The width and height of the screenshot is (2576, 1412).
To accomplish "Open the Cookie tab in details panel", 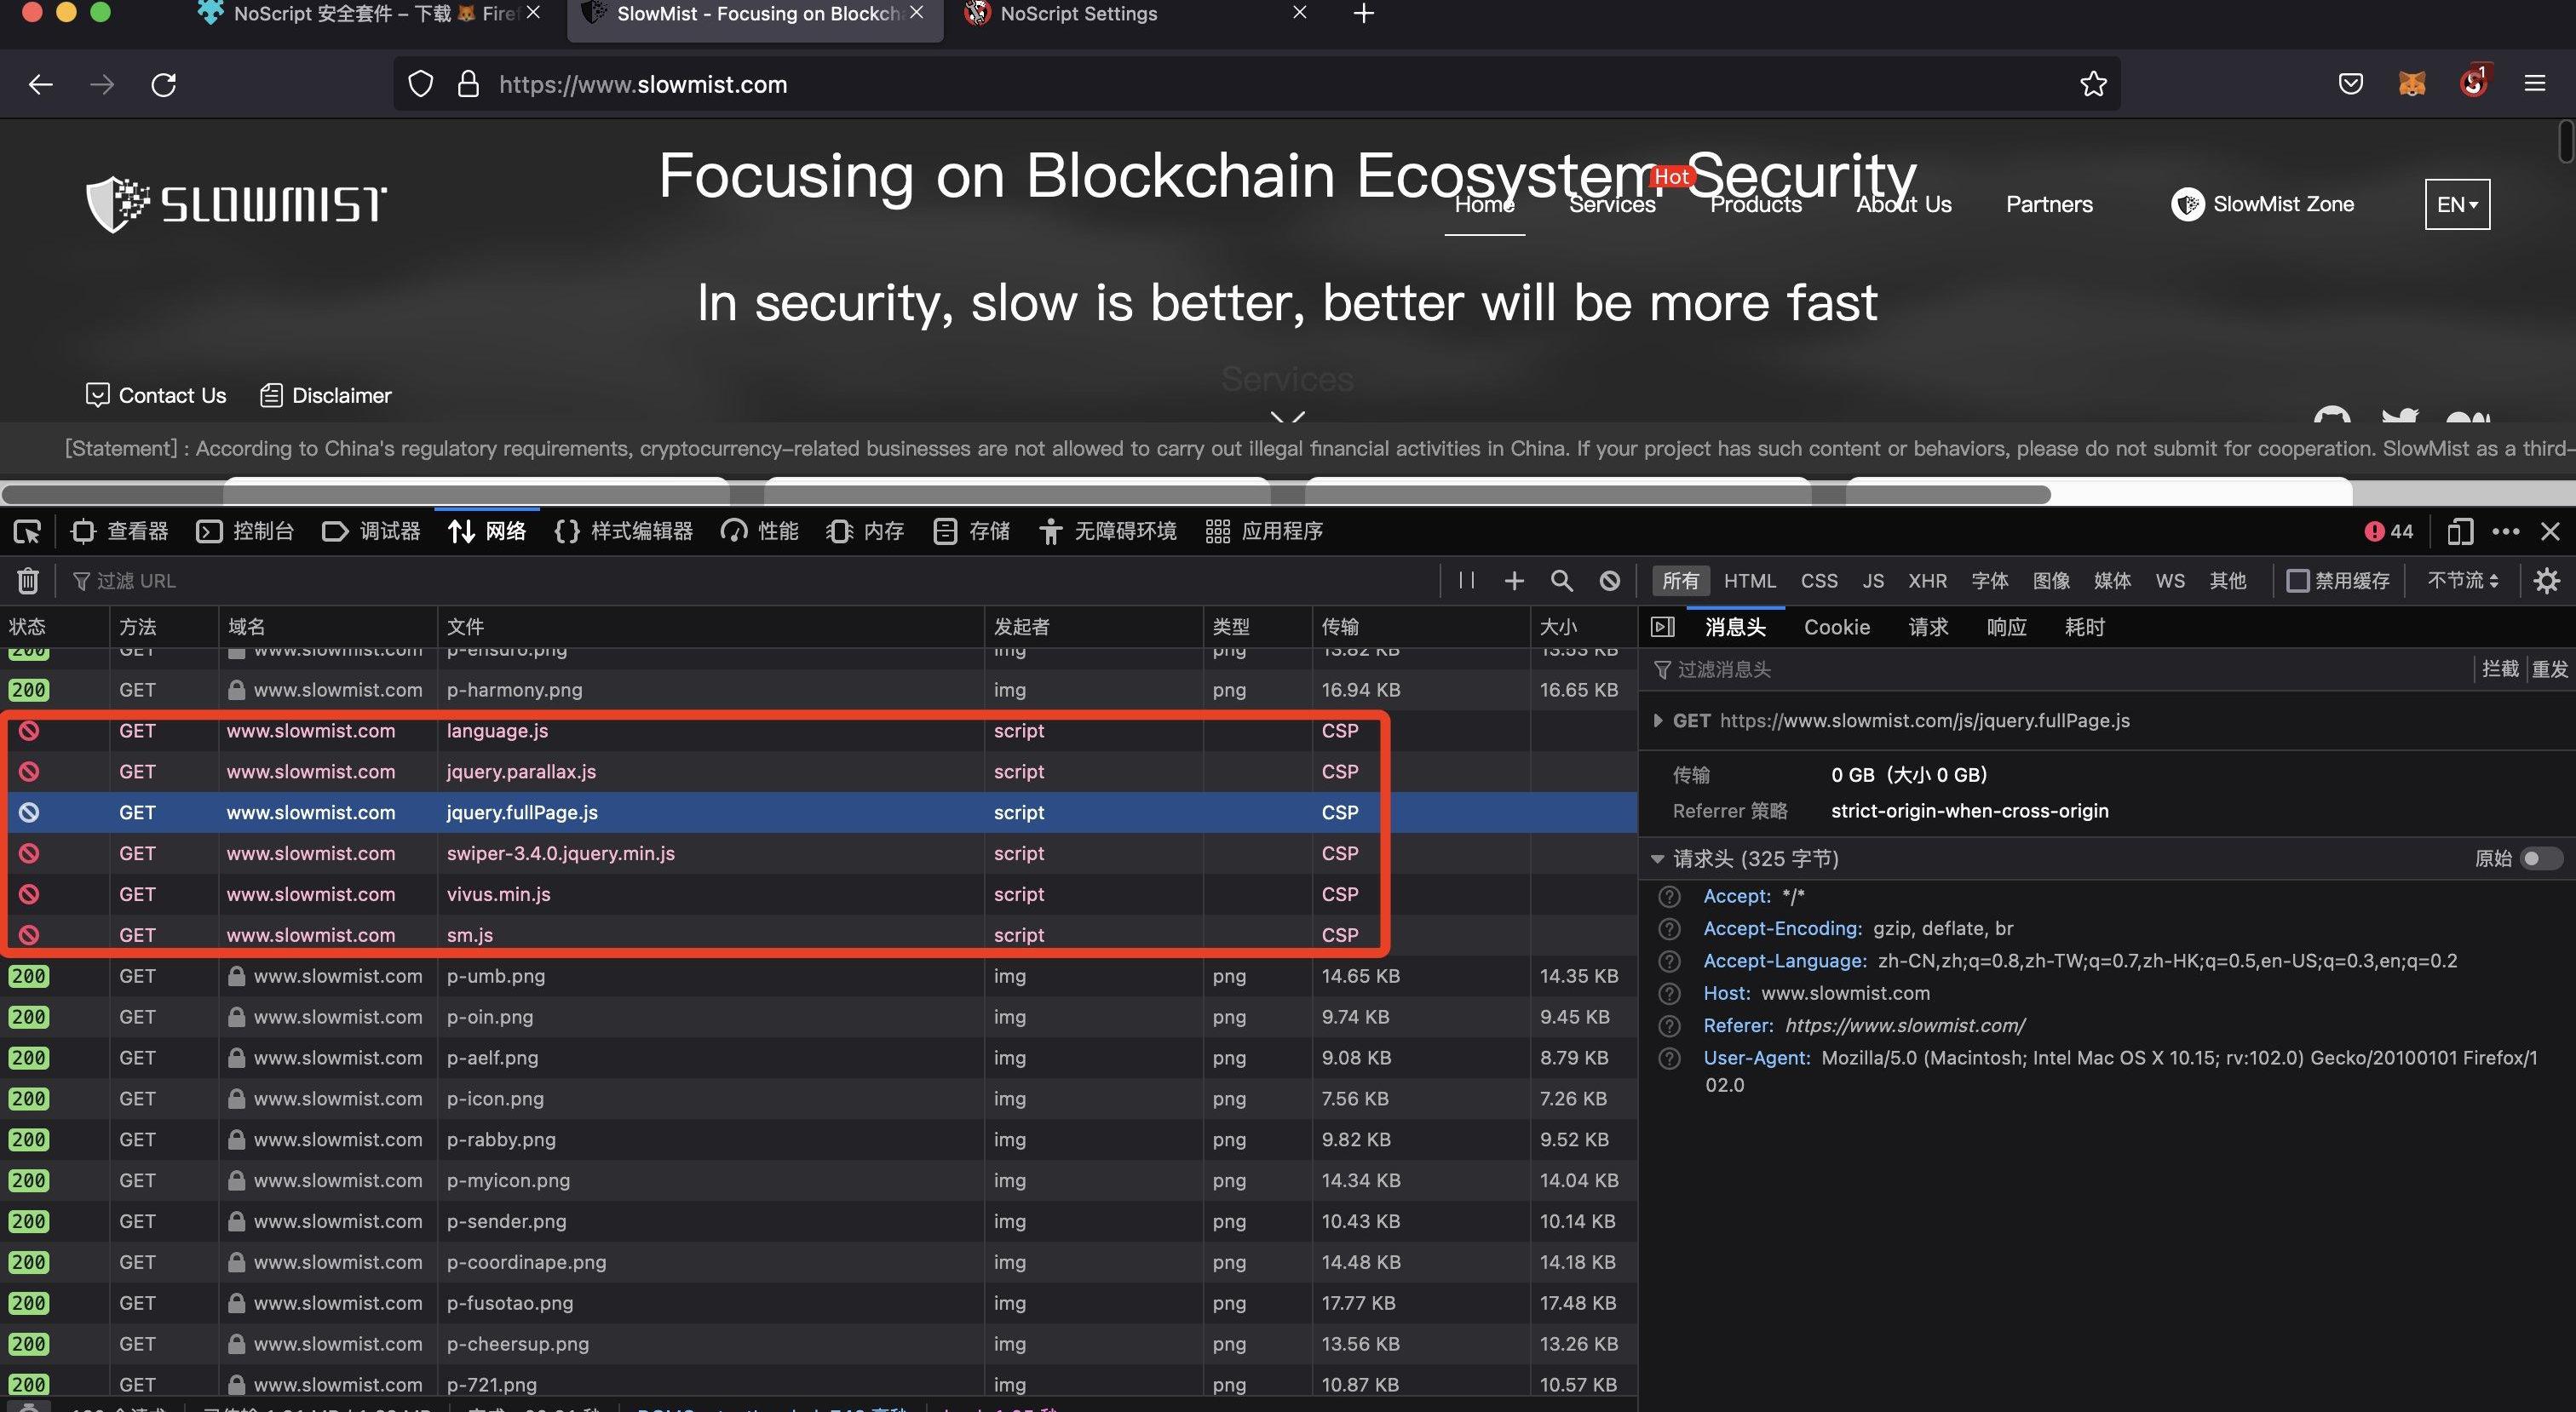I will tap(1836, 627).
